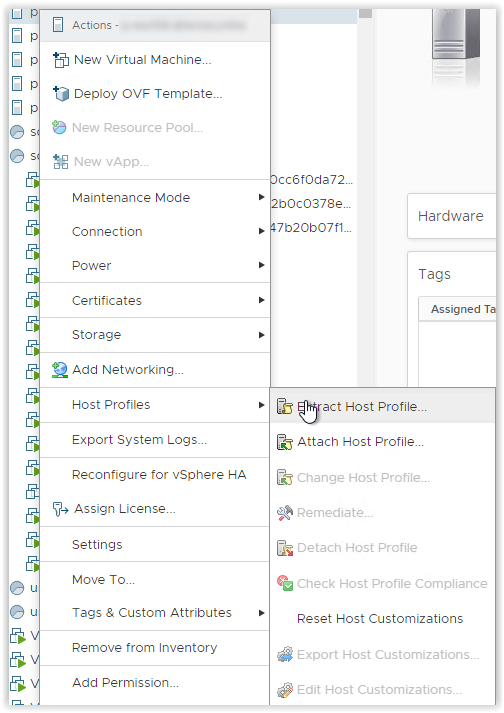Click Remediate... entry
504x713 pixels.
383,513
